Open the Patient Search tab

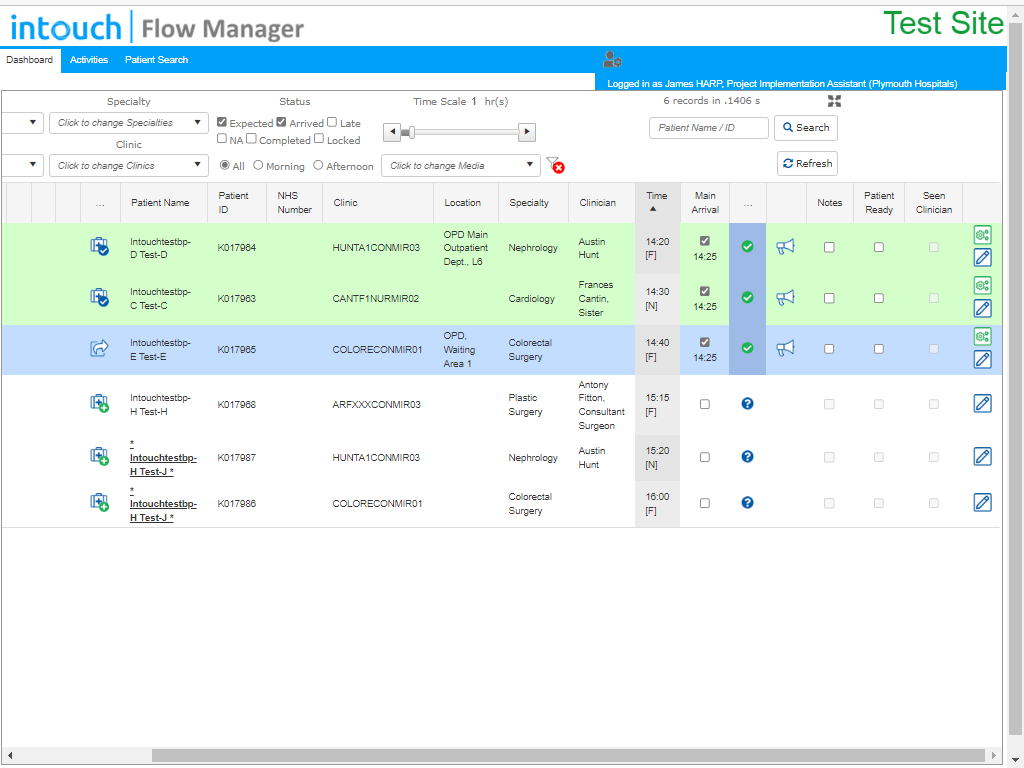pyautogui.click(x=156, y=59)
